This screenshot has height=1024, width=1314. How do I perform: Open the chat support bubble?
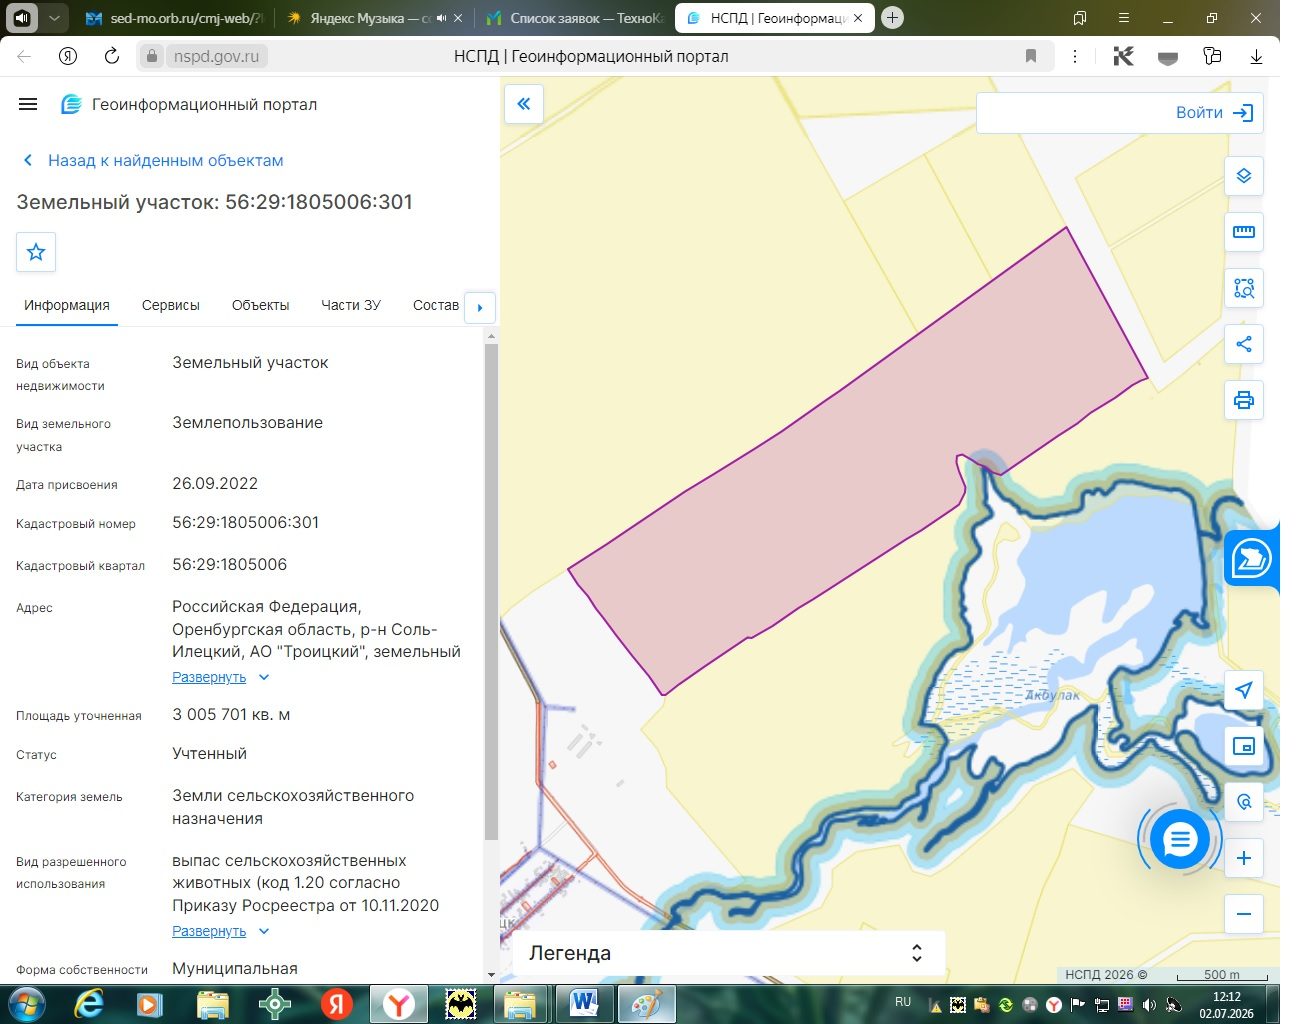point(1180,839)
